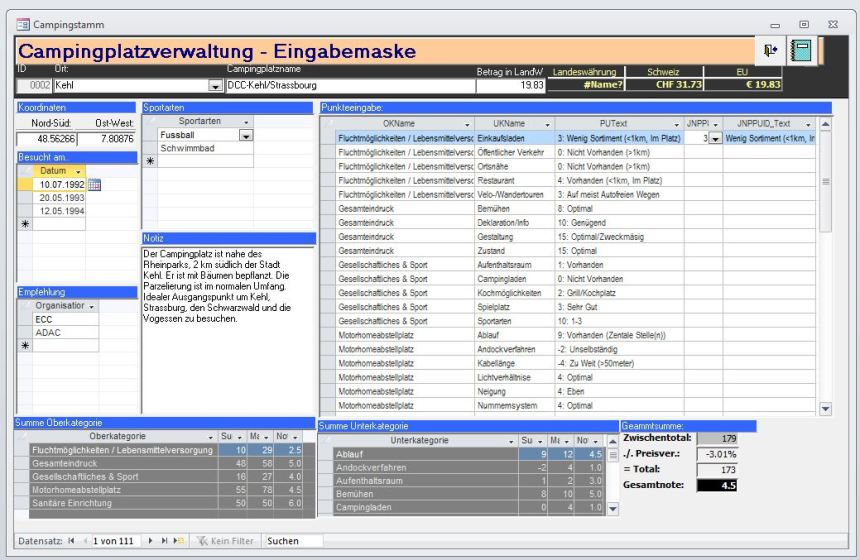Click the Suchen search field
The image size is (860, 560).
(292, 540)
